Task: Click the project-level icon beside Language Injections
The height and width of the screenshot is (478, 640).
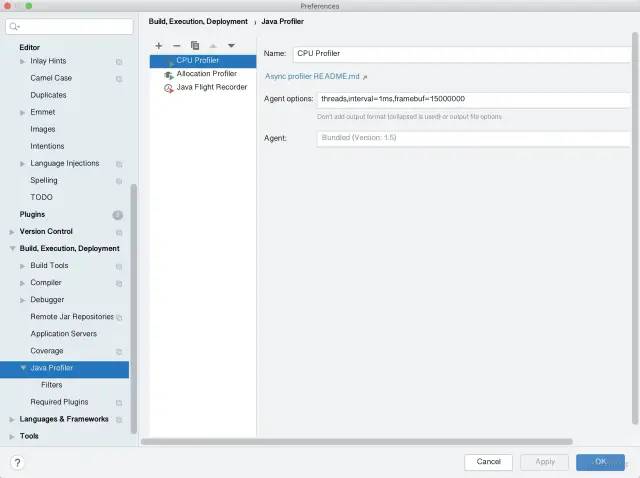Action: (119, 164)
